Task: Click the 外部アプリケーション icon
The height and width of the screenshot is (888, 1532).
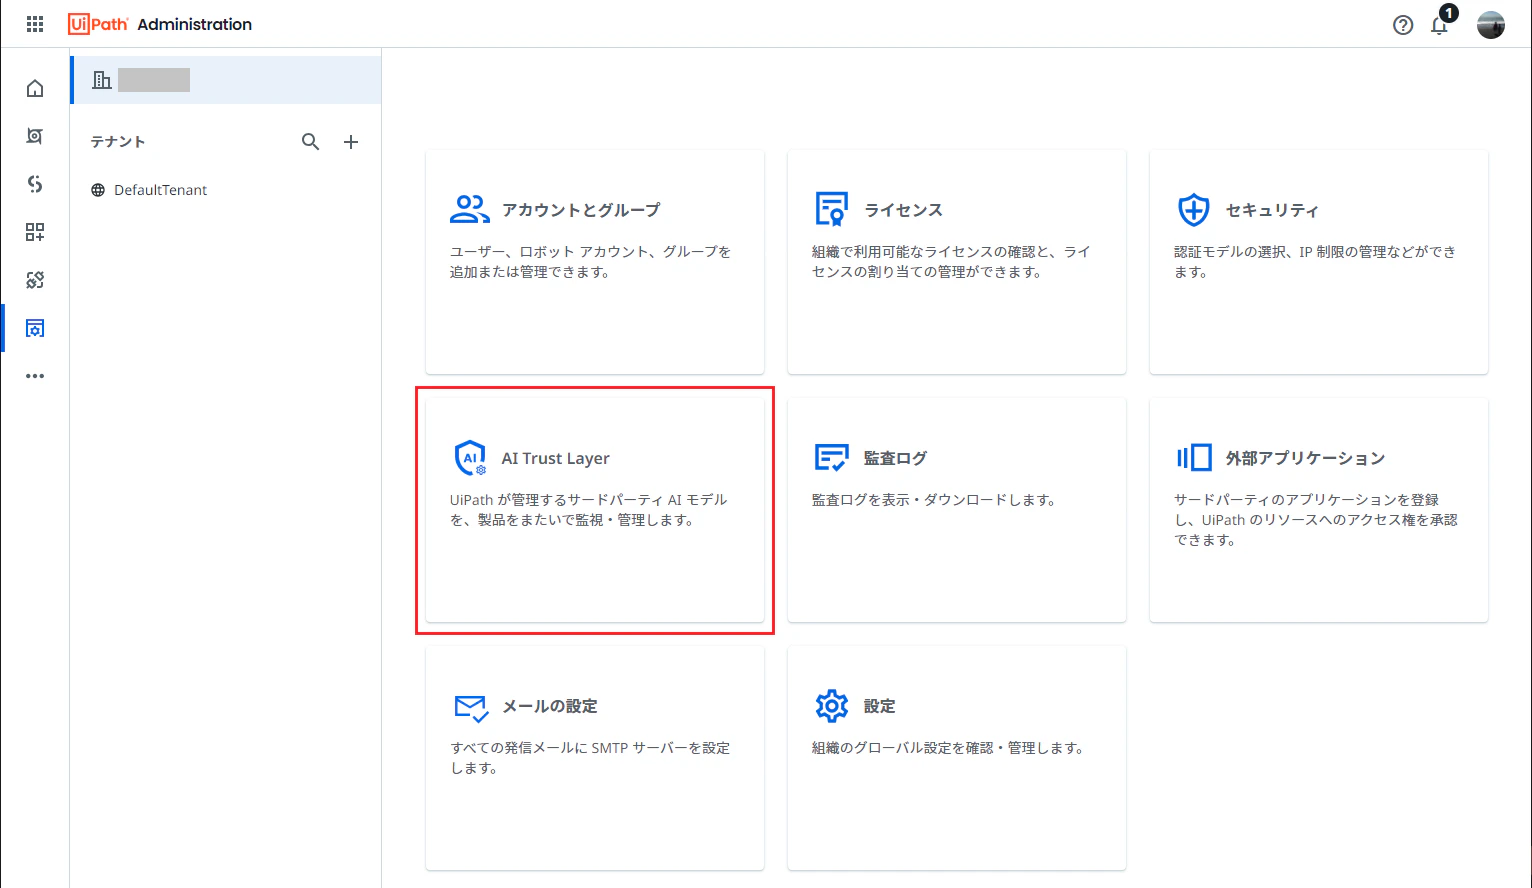Action: [x=1194, y=458]
